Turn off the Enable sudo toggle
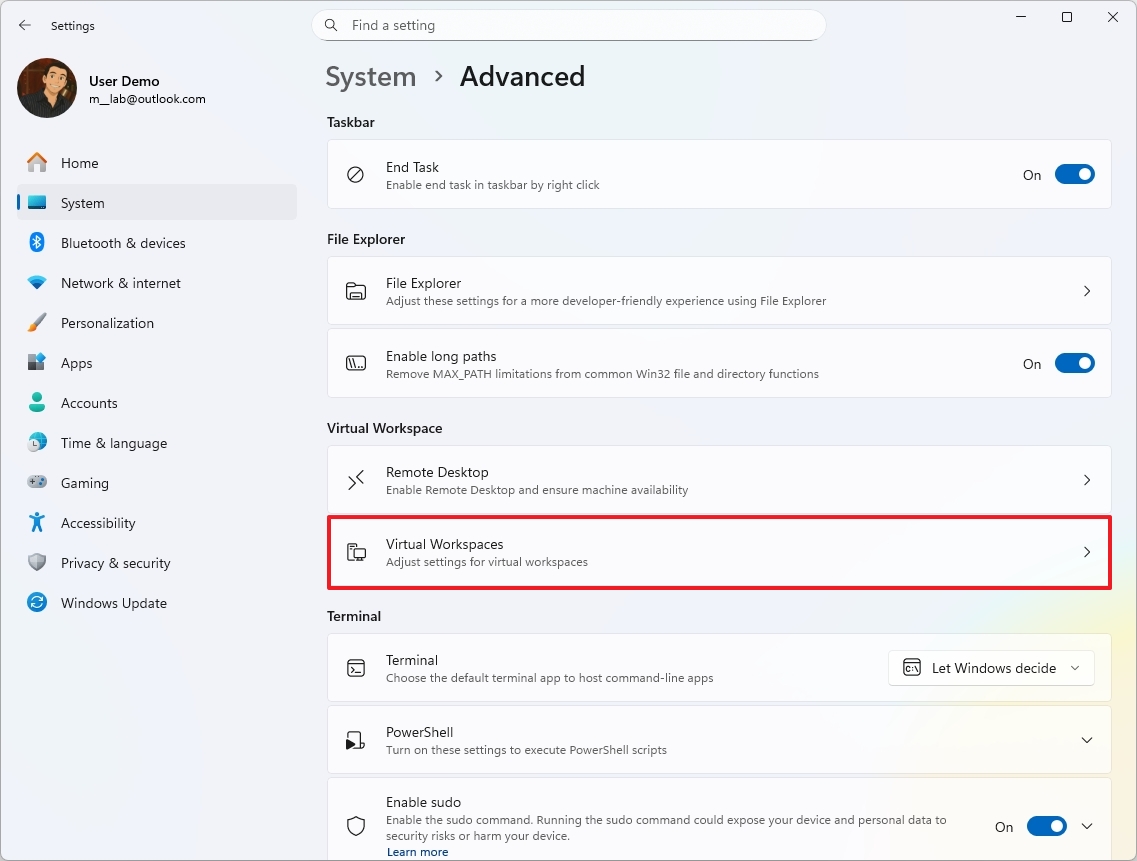This screenshot has height=861, width=1137. [x=1046, y=826]
